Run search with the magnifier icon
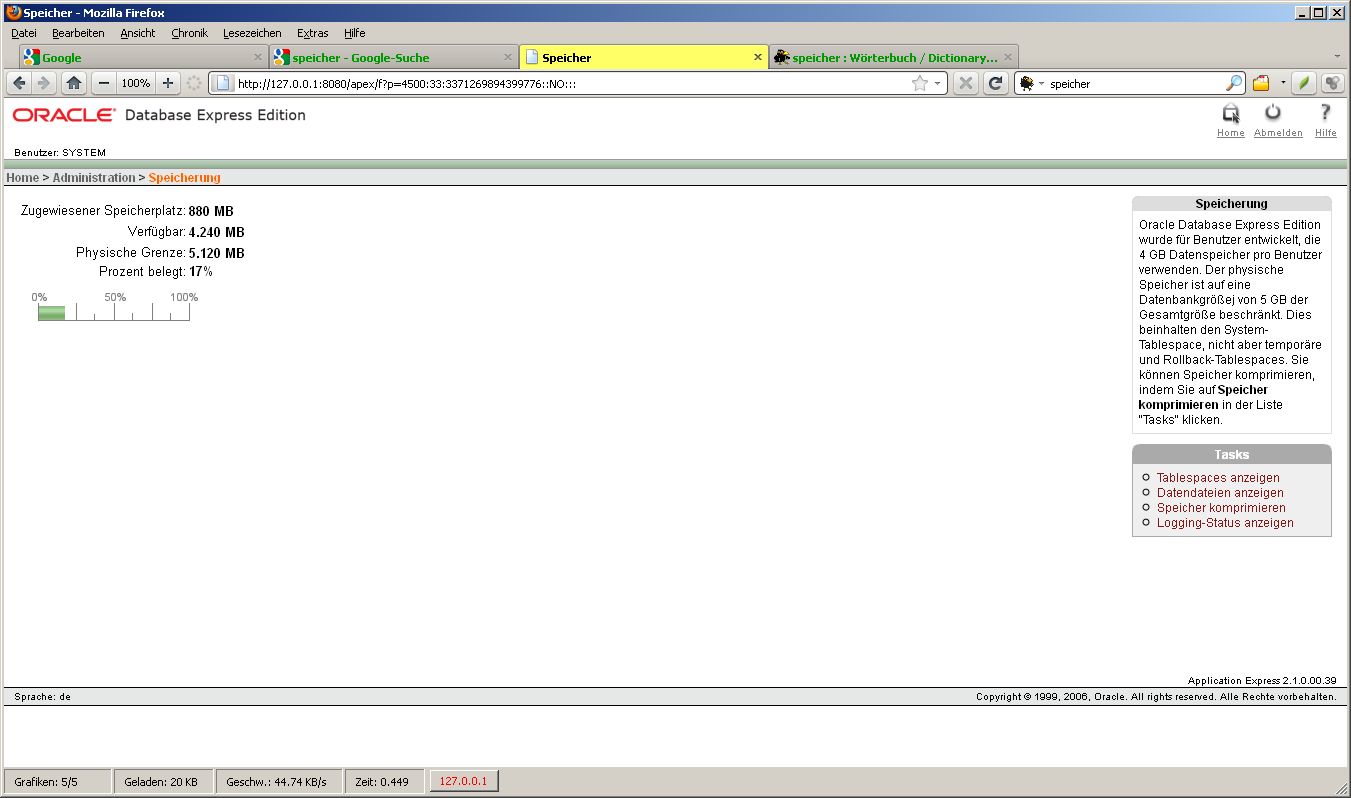 [1234, 84]
